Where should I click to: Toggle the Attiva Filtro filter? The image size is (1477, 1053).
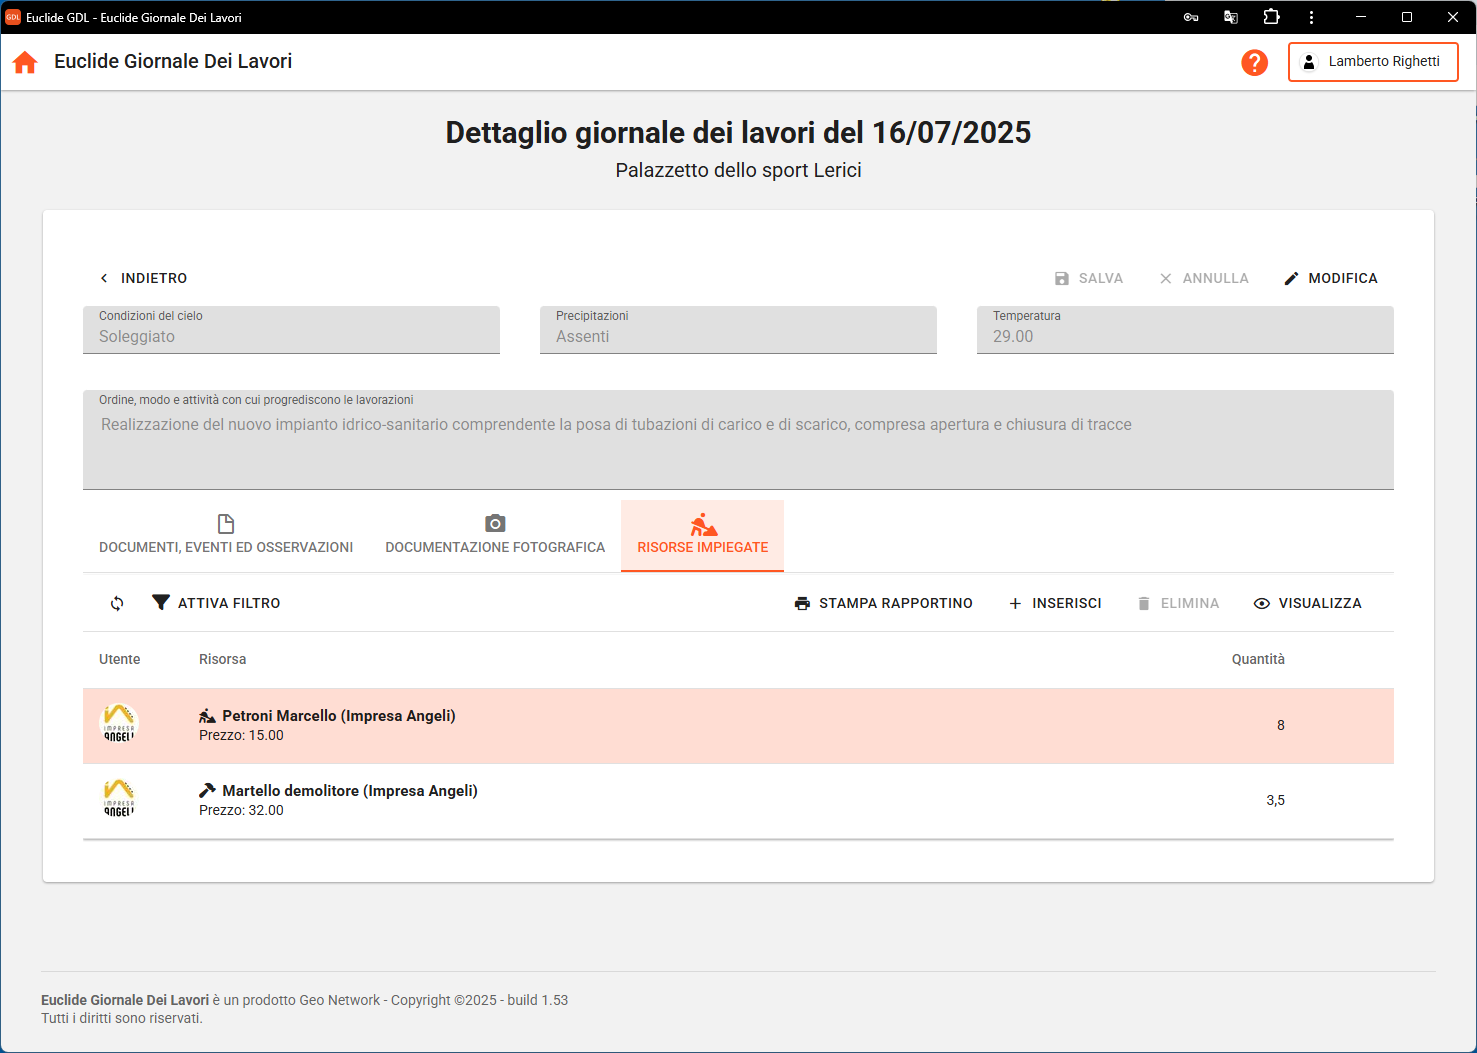pyautogui.click(x=216, y=603)
